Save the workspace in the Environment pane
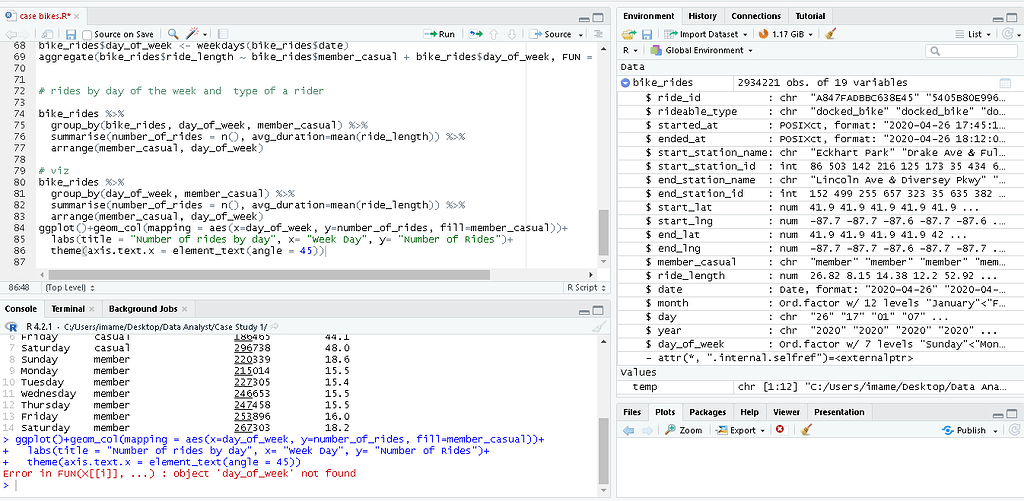This screenshot has width=1024, height=501. point(647,34)
